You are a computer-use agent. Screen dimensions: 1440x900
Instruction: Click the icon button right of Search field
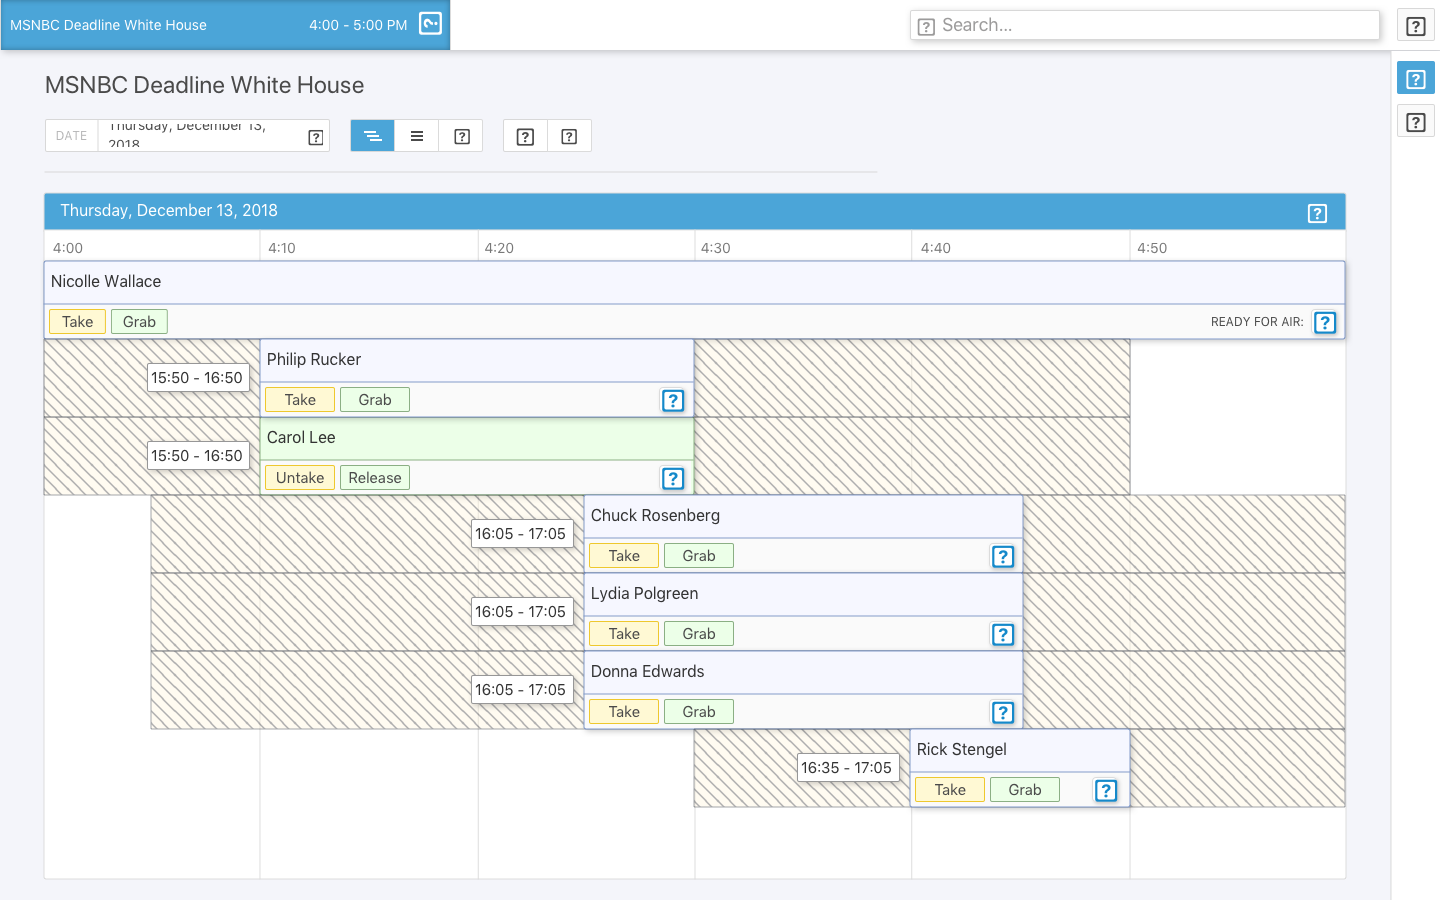1415,26
